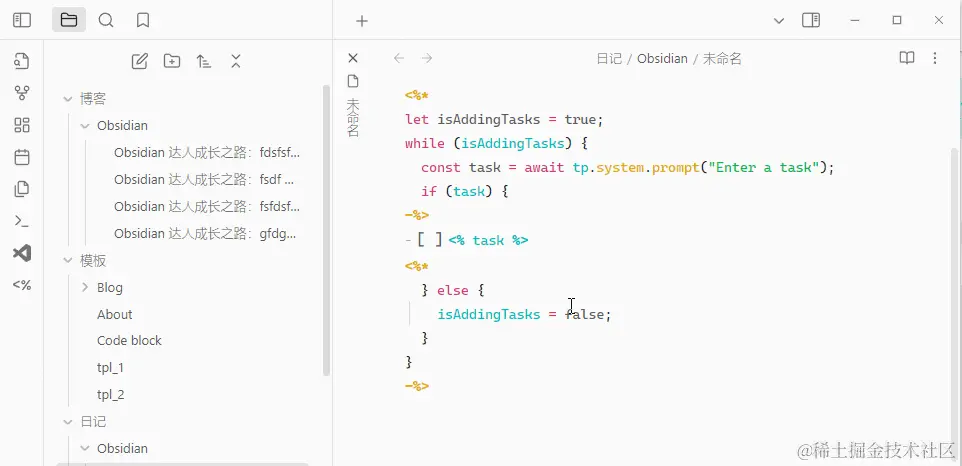Viewport: 962px width, 466px height.
Task: Add a new tab with plus
Action: 362,21
